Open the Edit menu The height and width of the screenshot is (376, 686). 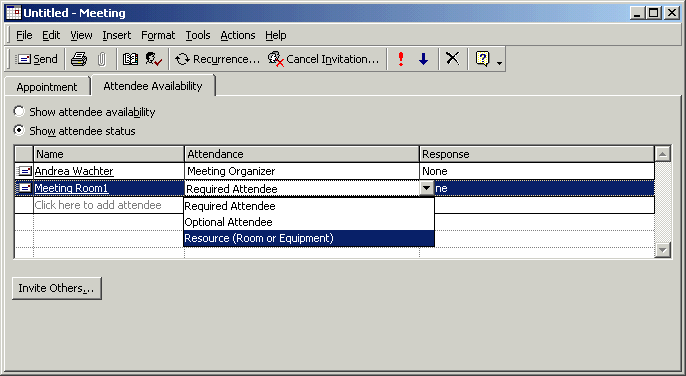pos(51,35)
